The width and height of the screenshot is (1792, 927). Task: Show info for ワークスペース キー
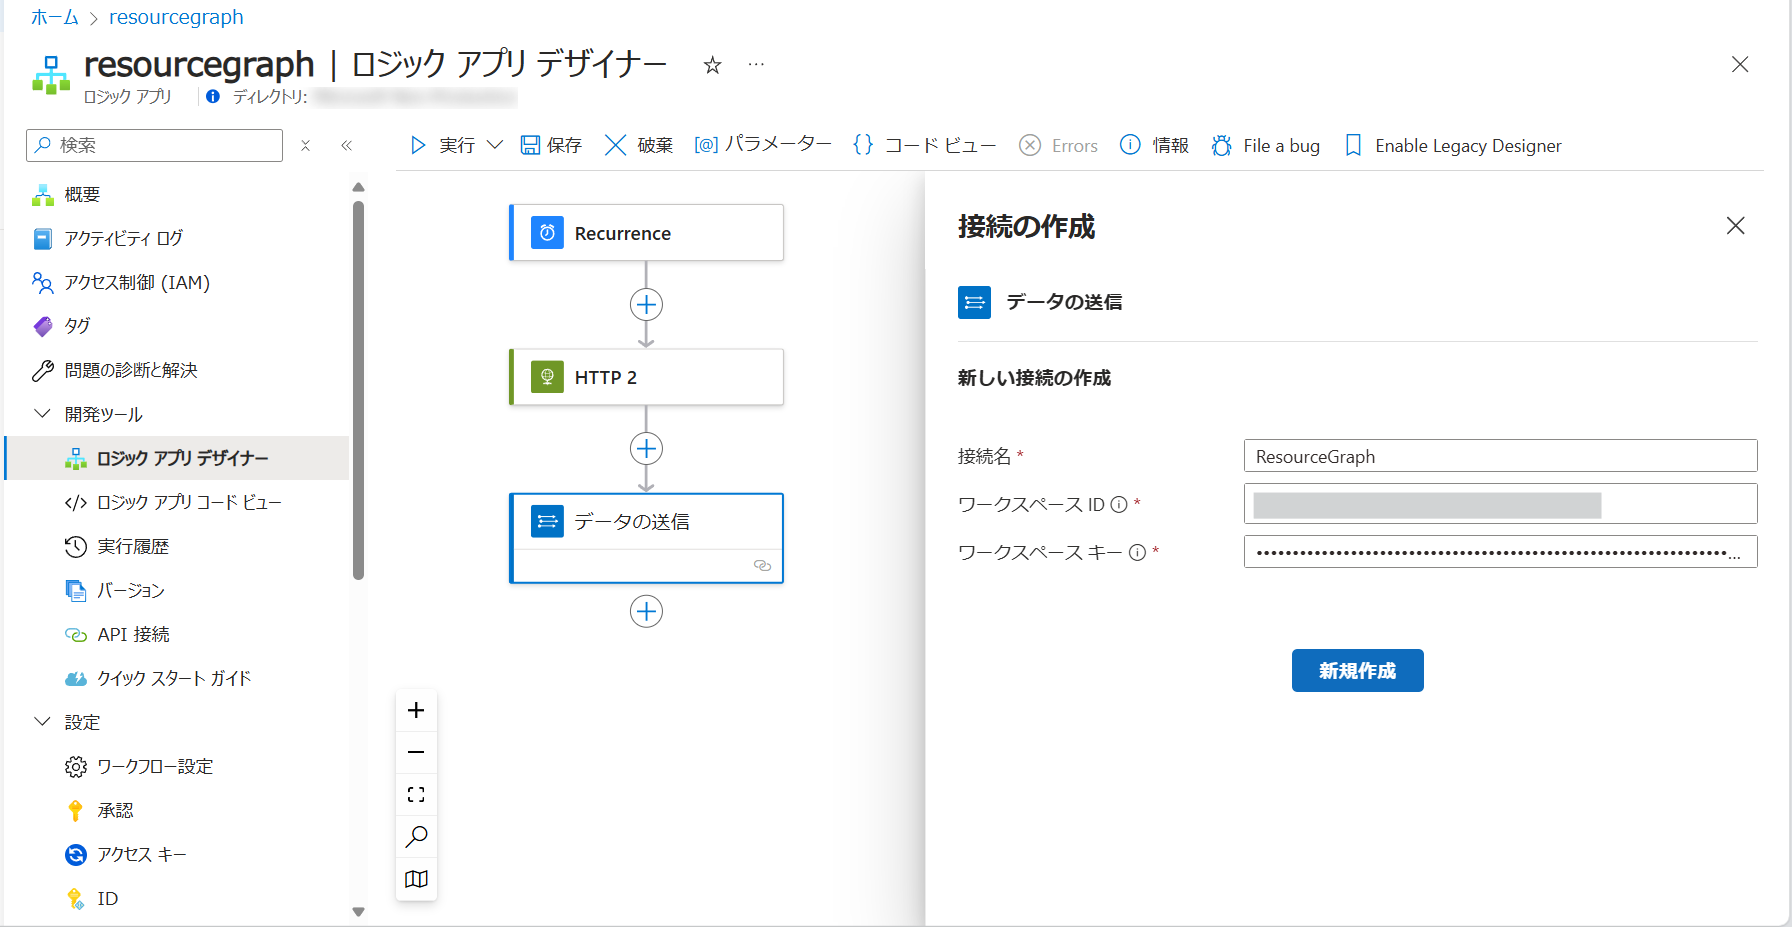click(1137, 553)
